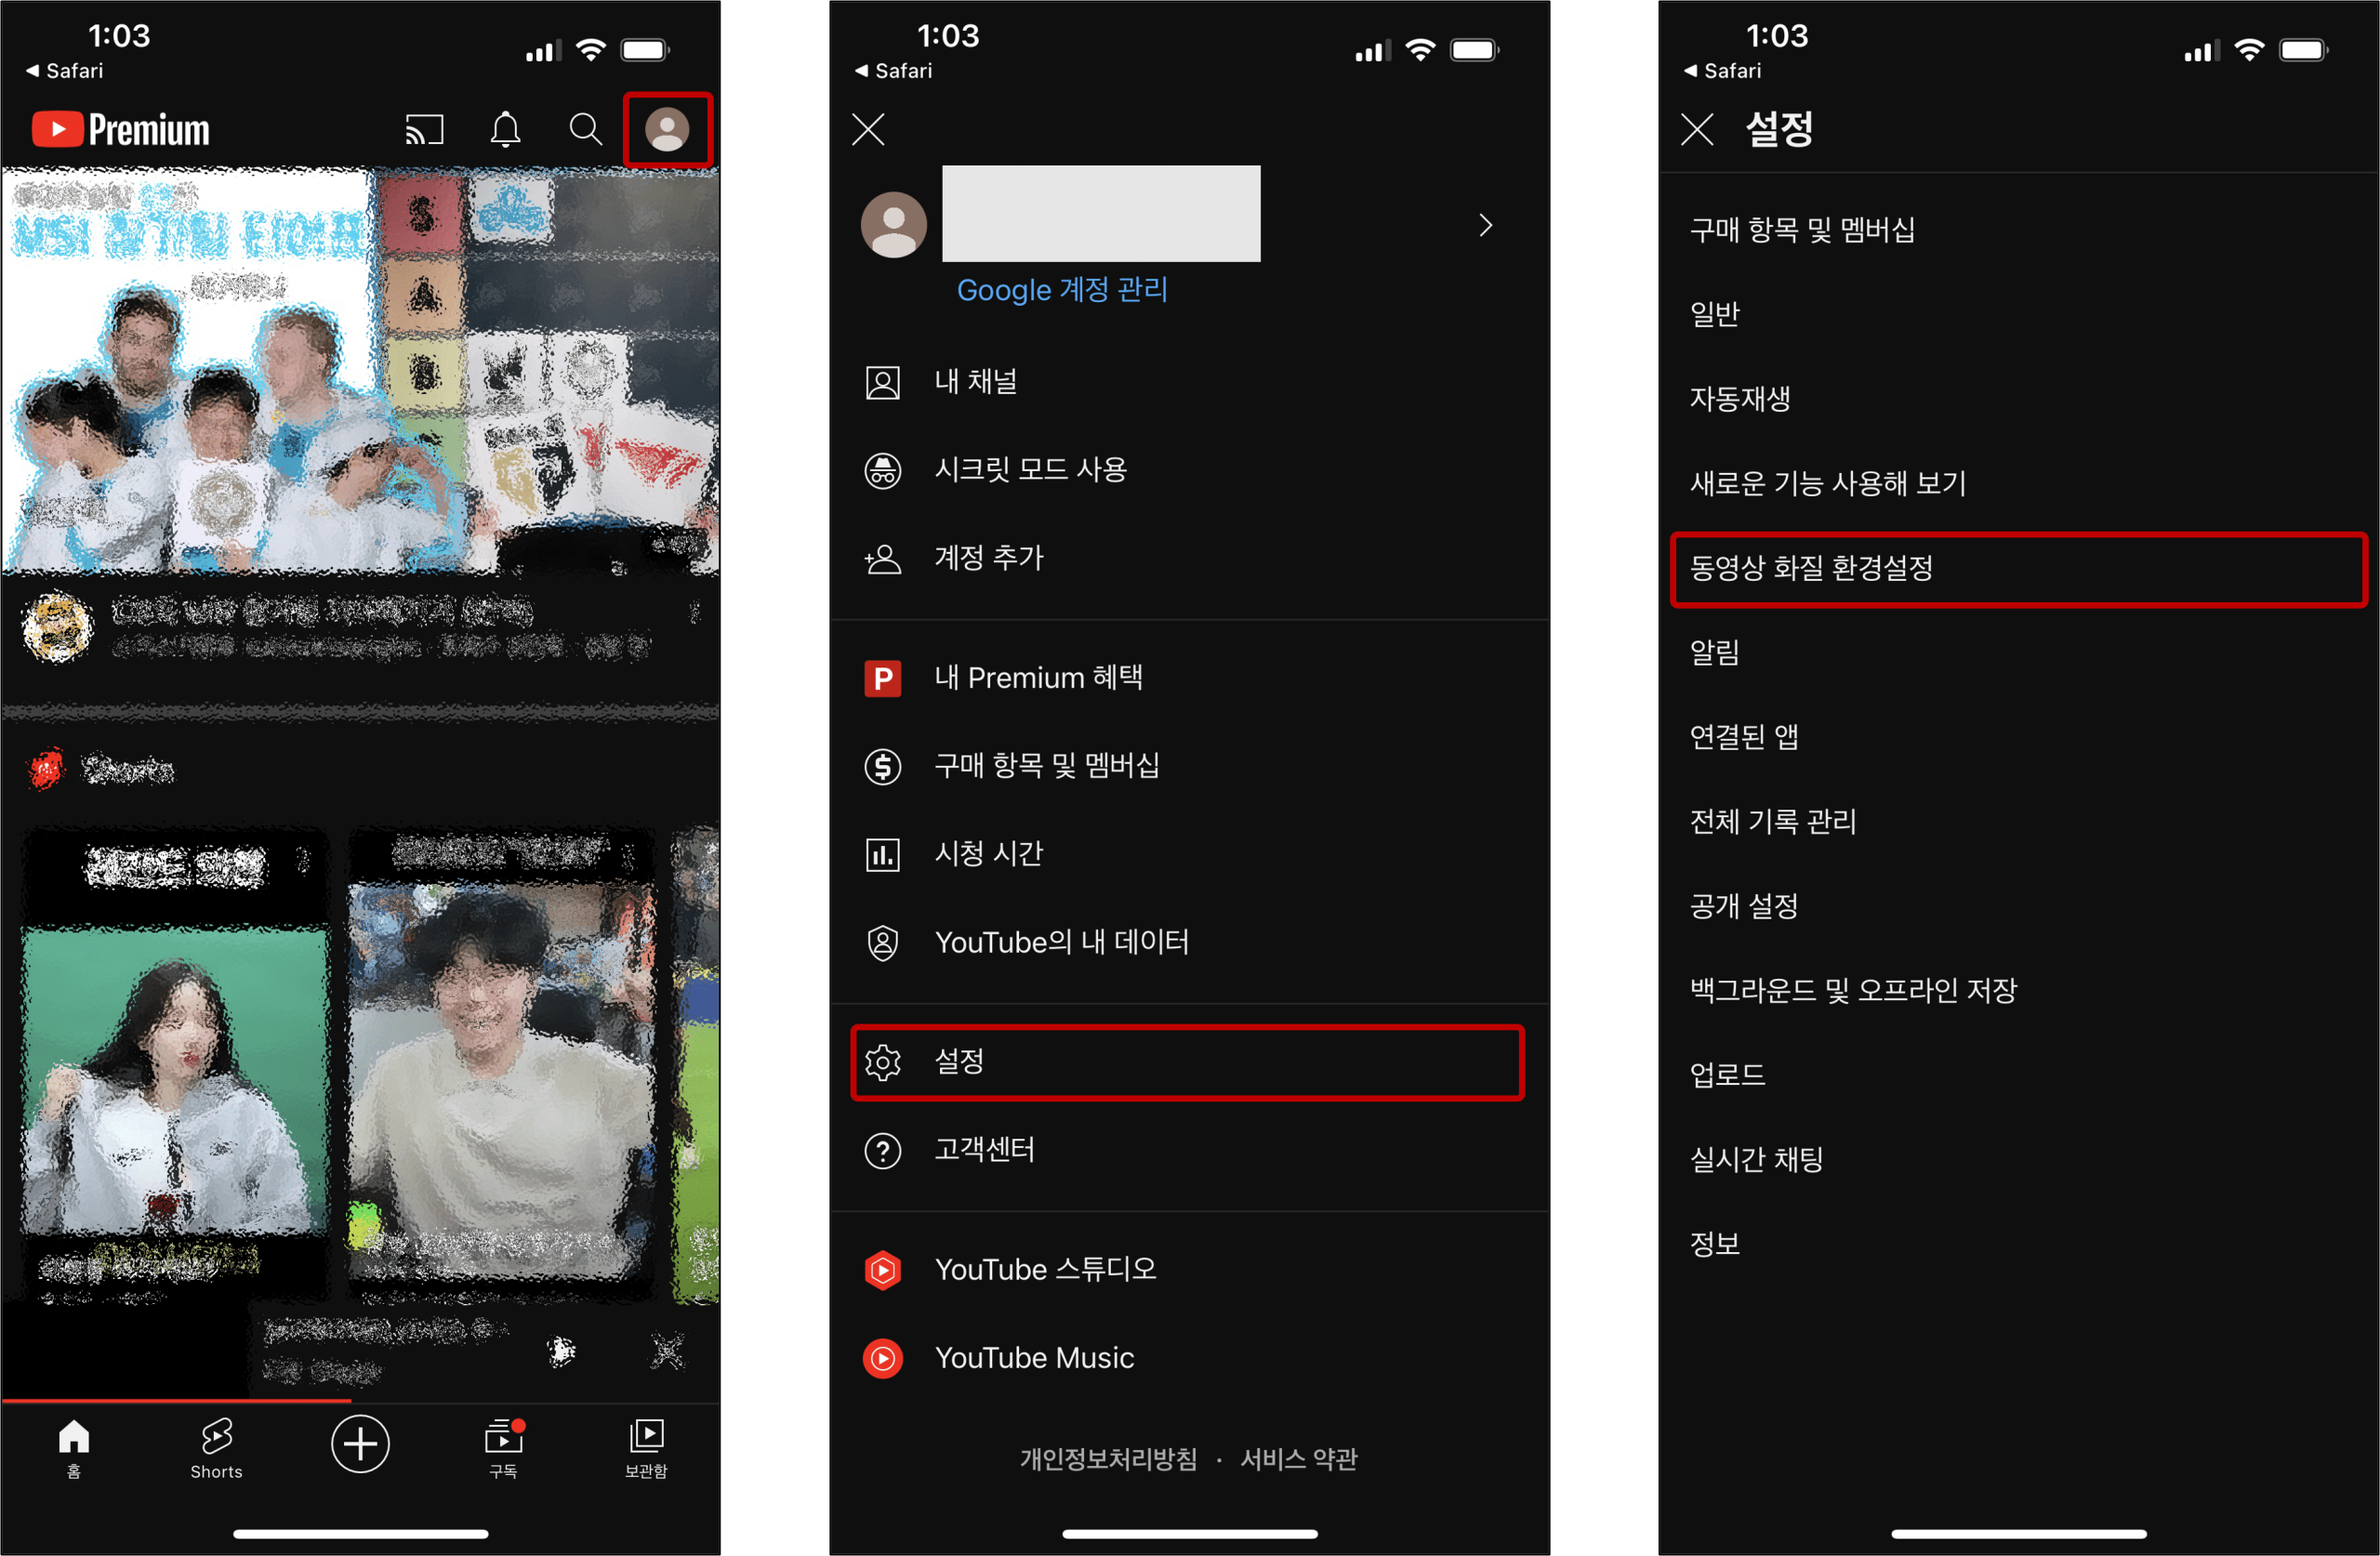Open 자동재생 settings

click(2018, 399)
